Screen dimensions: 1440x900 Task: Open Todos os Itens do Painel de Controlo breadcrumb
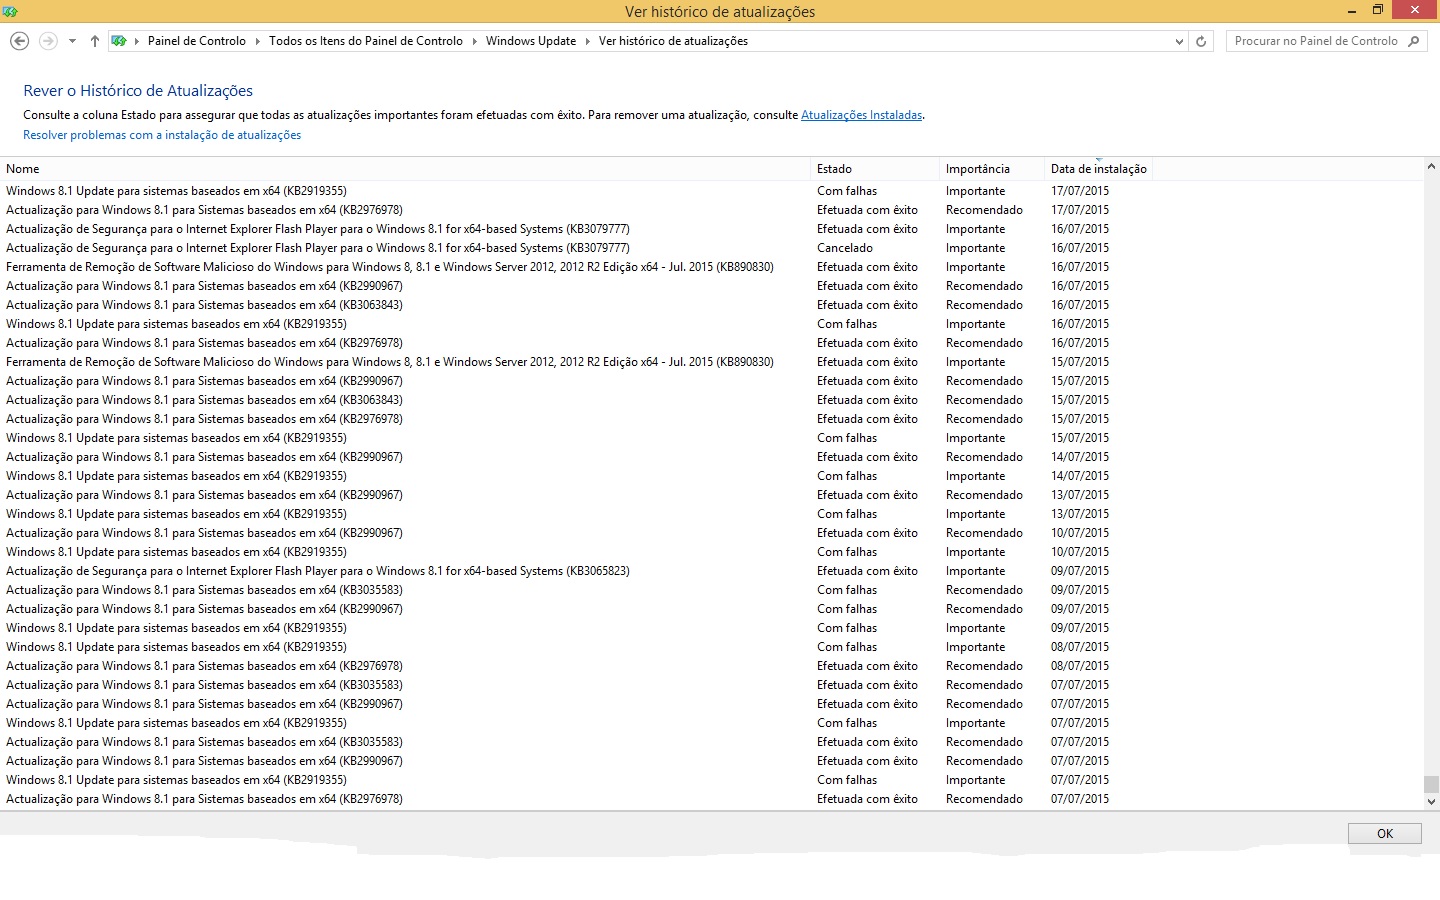pyautogui.click(x=366, y=41)
